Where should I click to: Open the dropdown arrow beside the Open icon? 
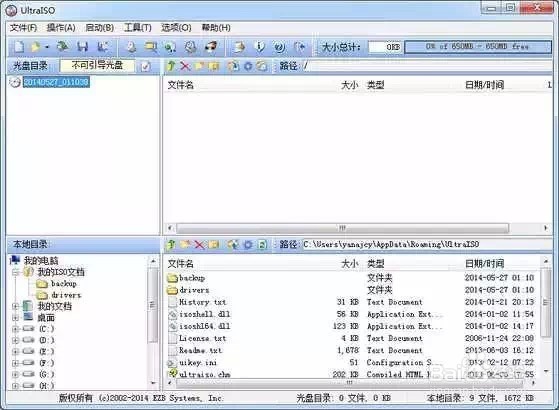click(x=47, y=47)
